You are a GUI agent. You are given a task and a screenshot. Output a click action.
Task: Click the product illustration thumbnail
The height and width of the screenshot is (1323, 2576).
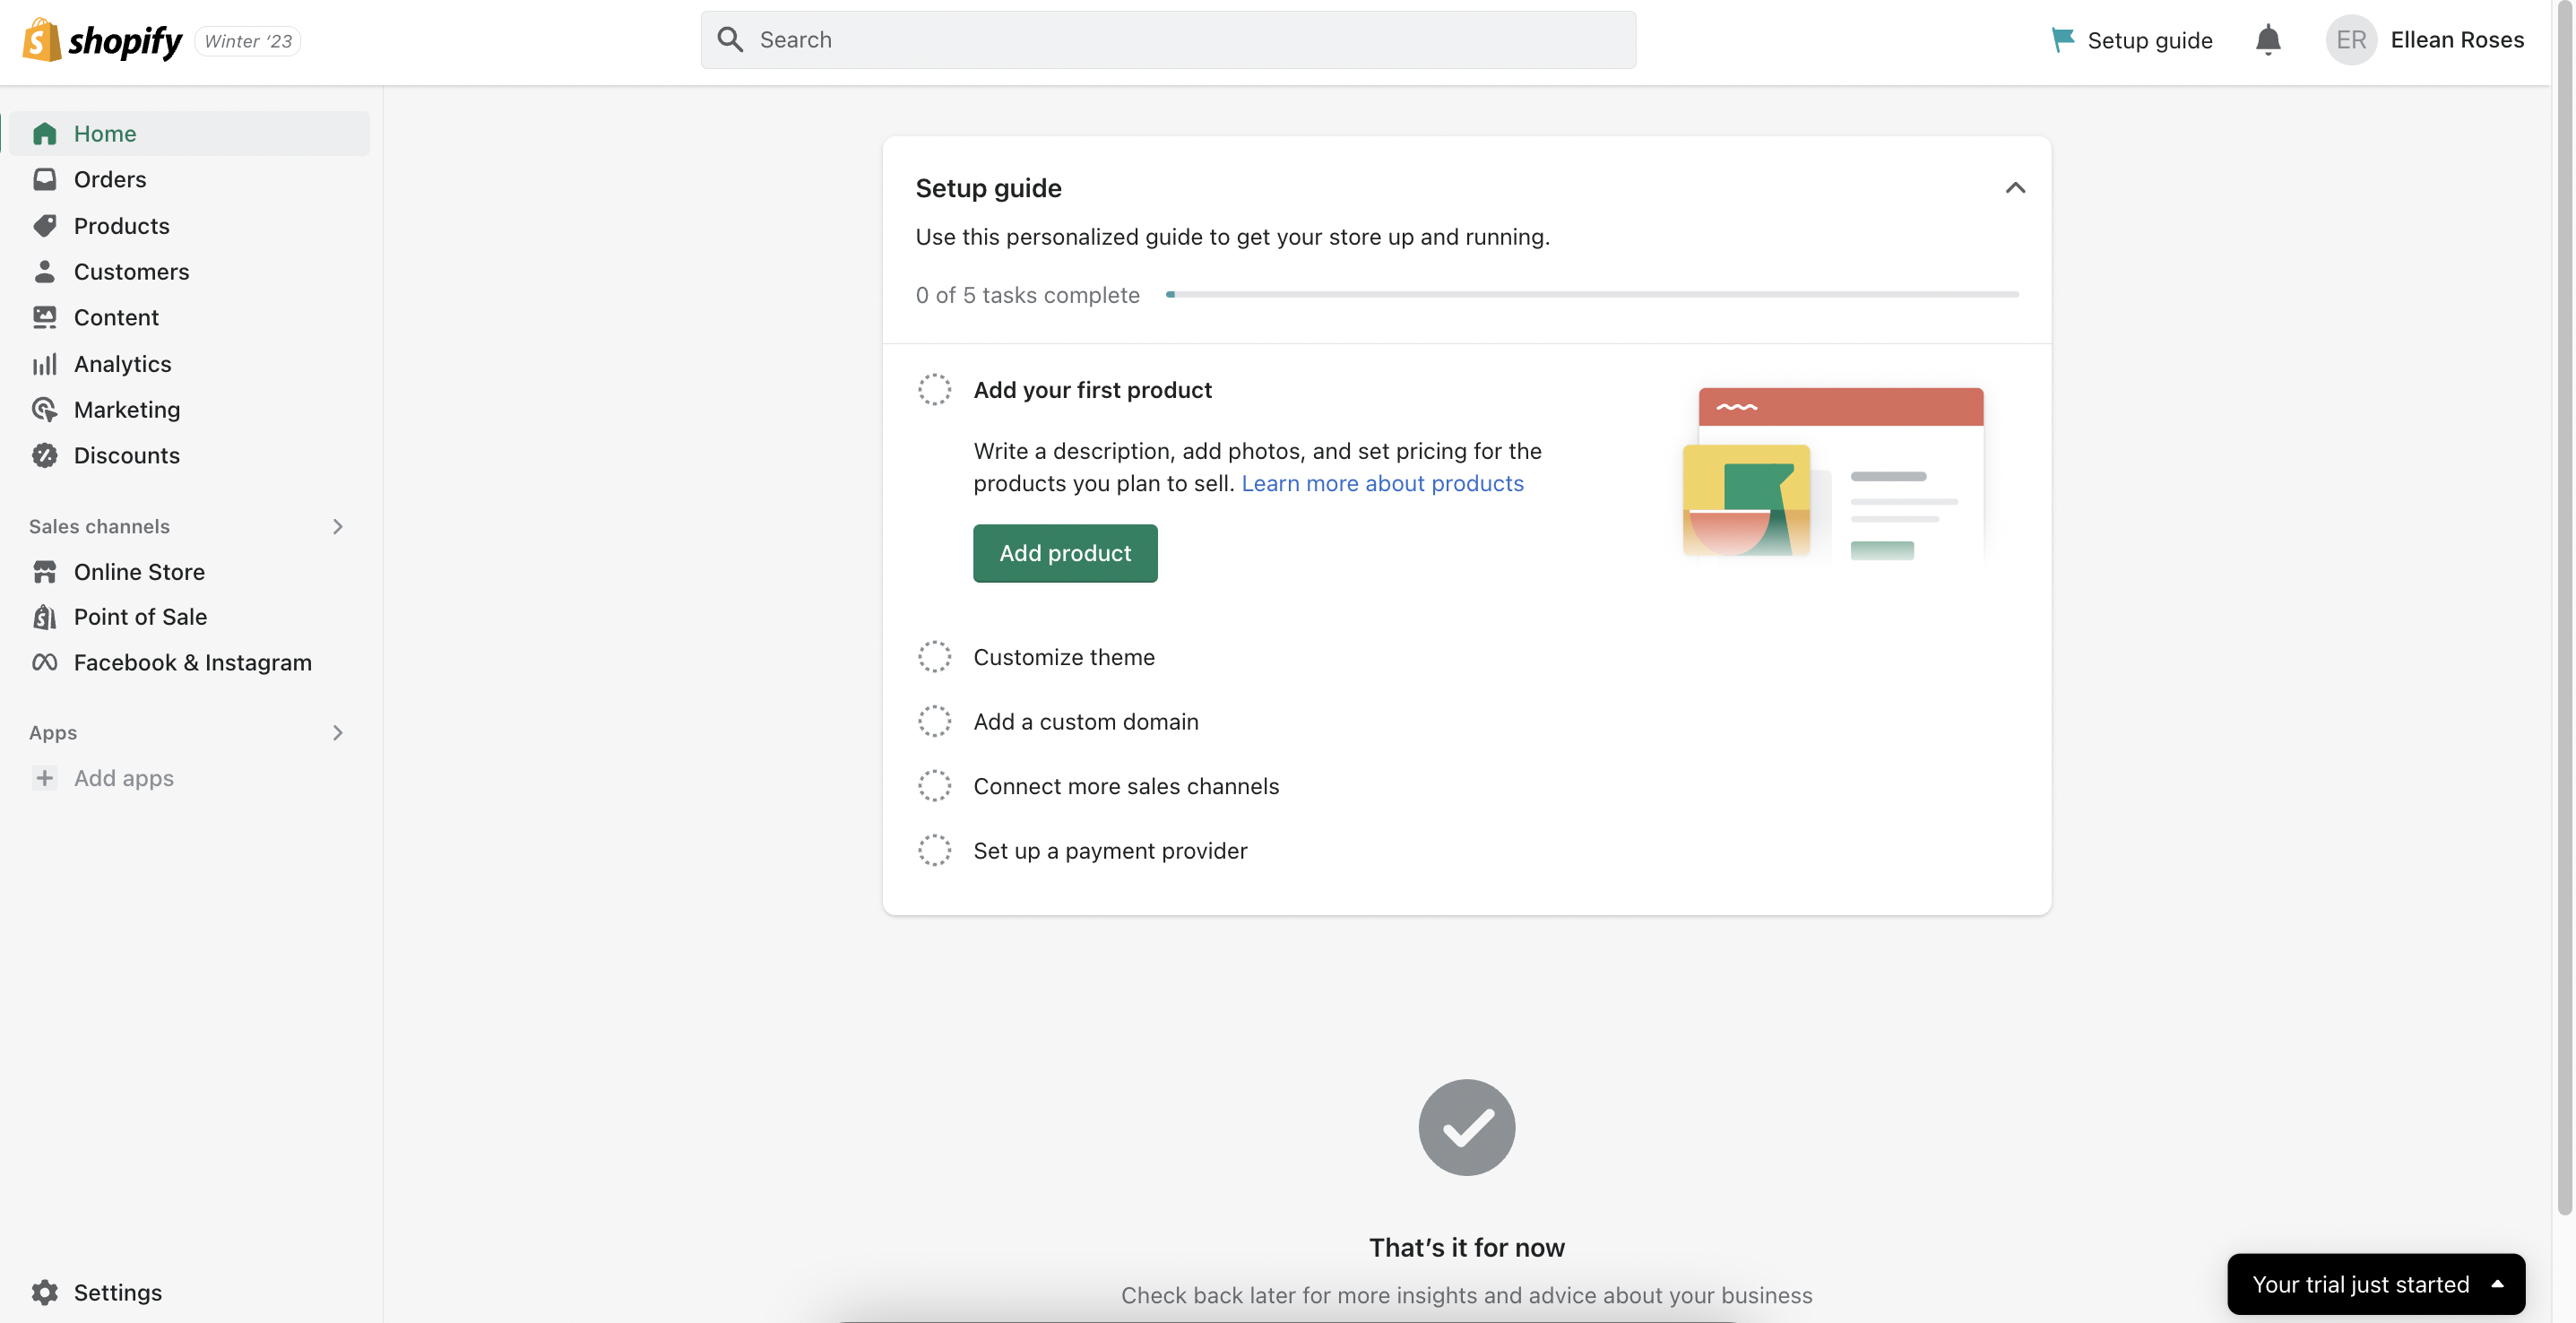[x=1833, y=474]
